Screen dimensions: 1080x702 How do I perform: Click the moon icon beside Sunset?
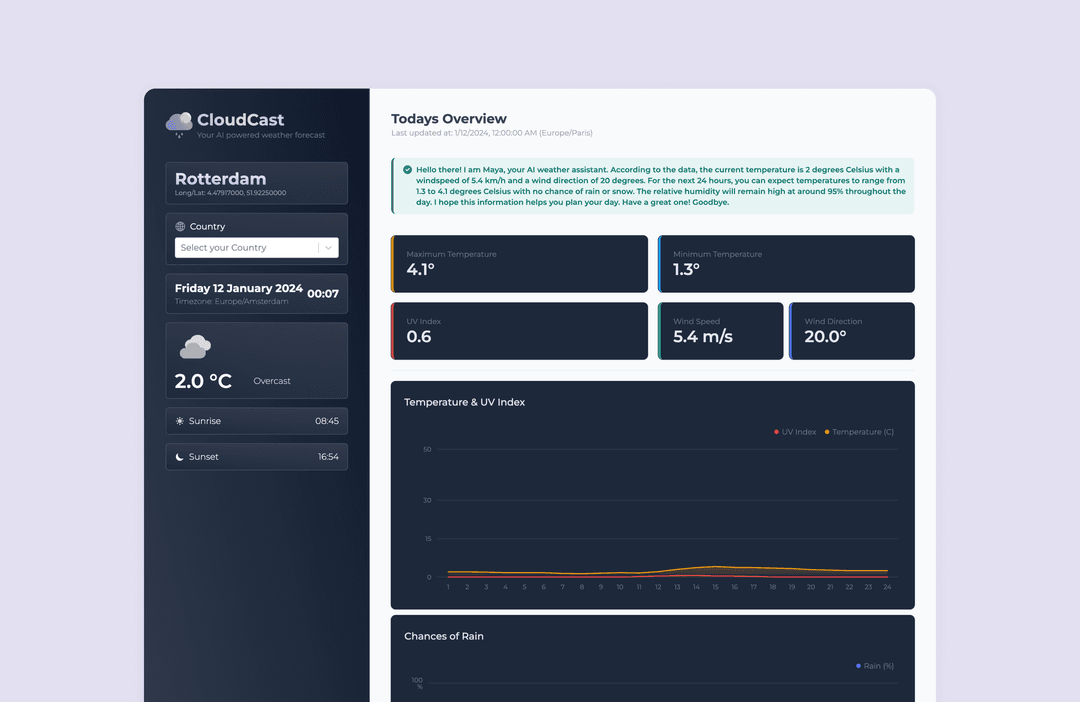coord(178,456)
